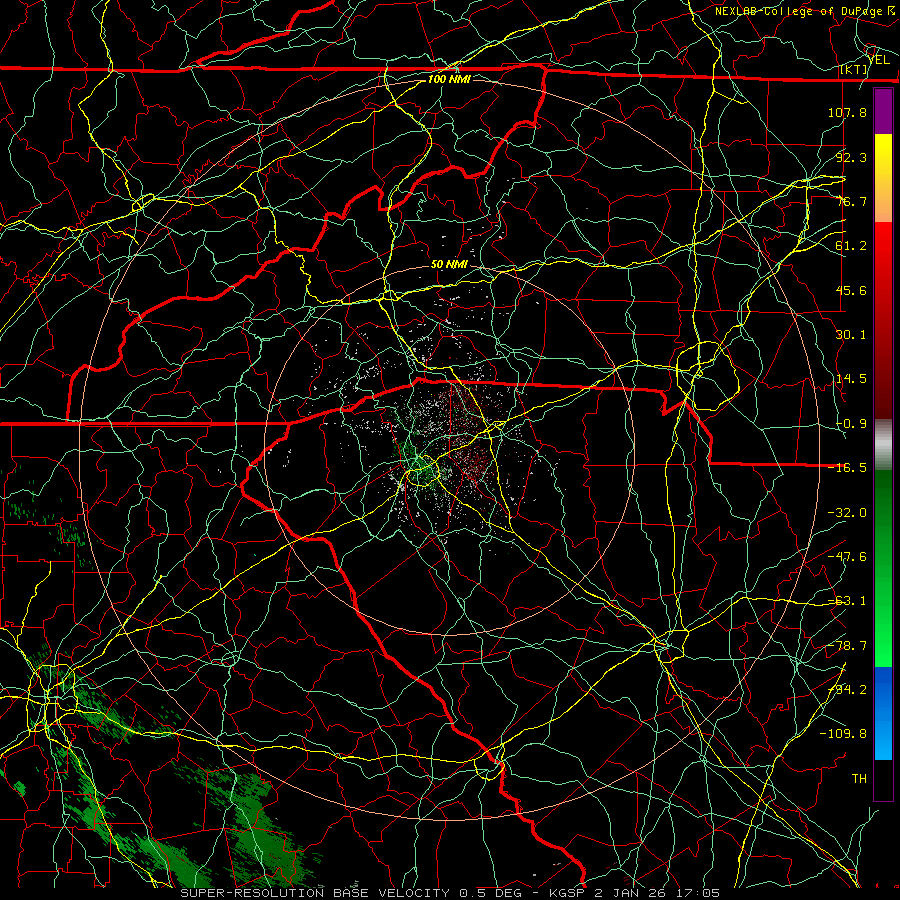Select the -32.0 velocity scale value

click(847, 513)
